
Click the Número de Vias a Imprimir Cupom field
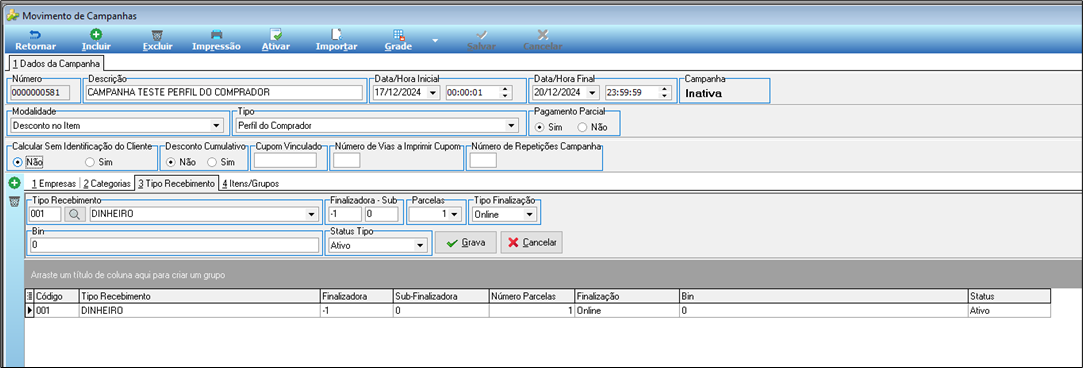pos(347,160)
